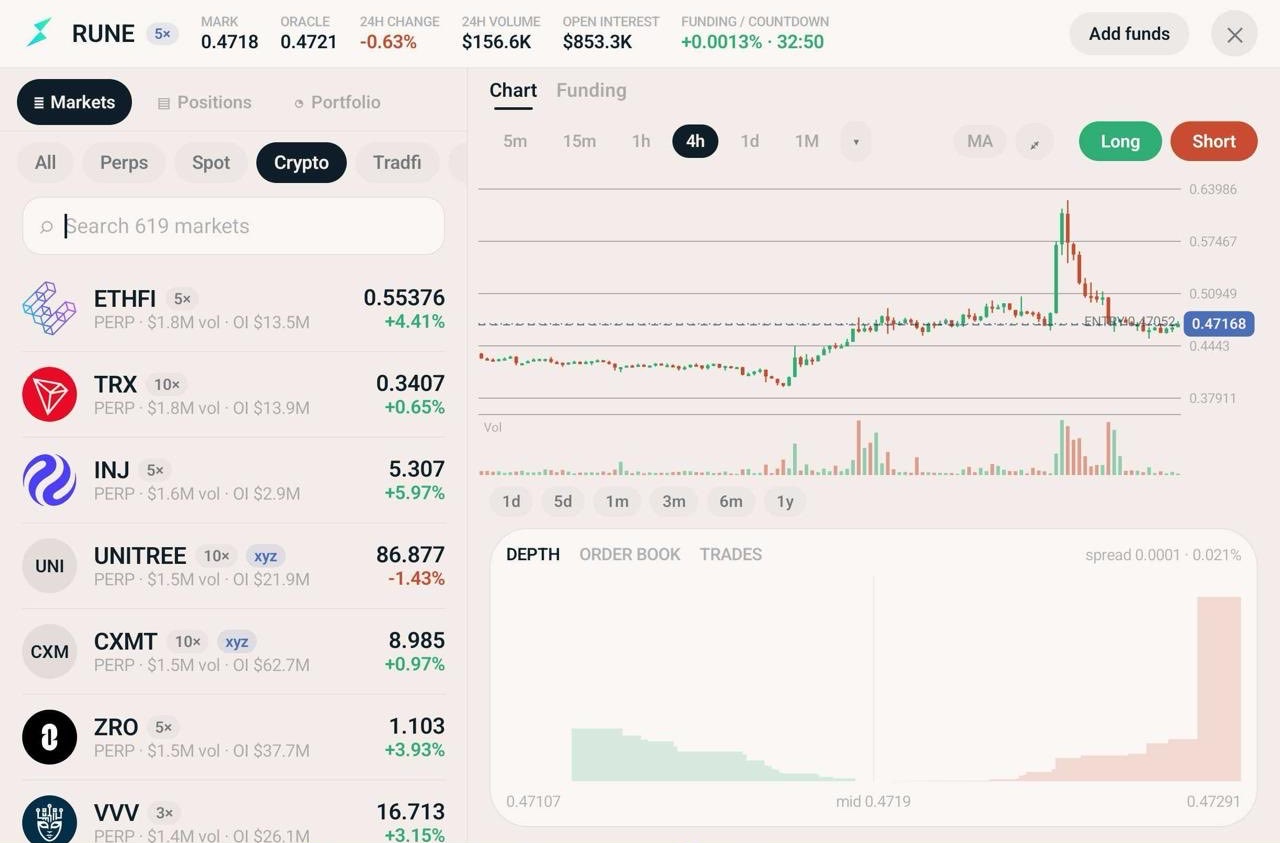Screen dimensions: 1280x843
Task: Set chart range to 1m
Action: click(x=617, y=502)
